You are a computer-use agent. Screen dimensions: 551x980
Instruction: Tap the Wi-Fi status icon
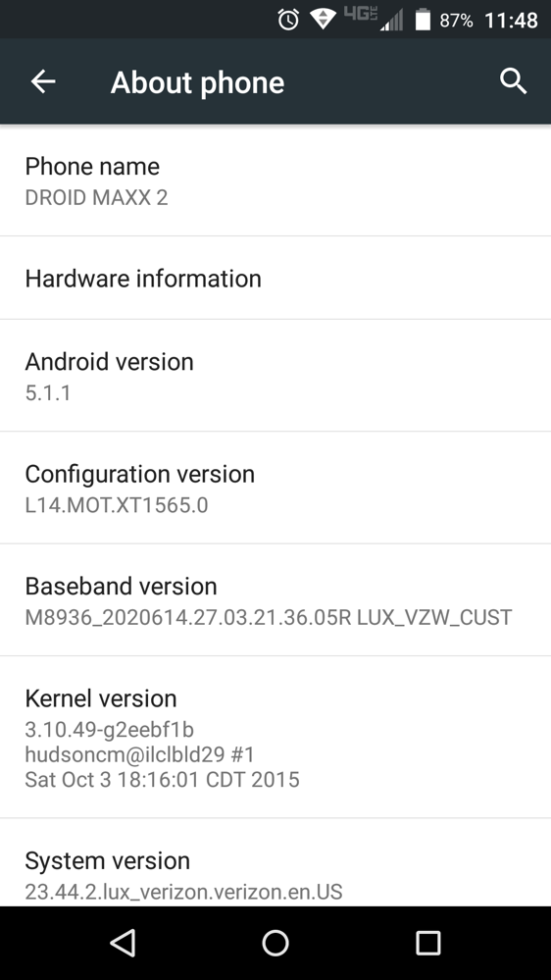pos(323,19)
